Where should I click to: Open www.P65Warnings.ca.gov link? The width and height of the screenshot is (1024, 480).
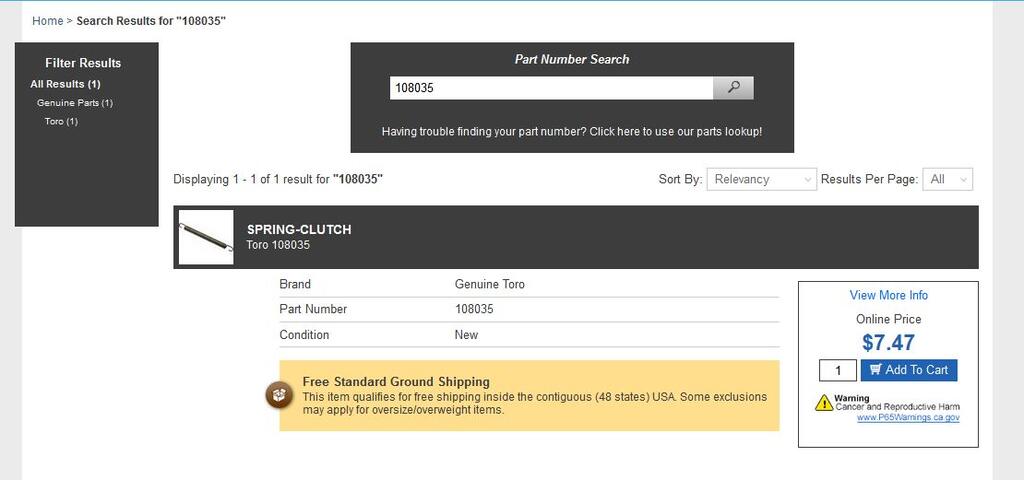click(908, 417)
